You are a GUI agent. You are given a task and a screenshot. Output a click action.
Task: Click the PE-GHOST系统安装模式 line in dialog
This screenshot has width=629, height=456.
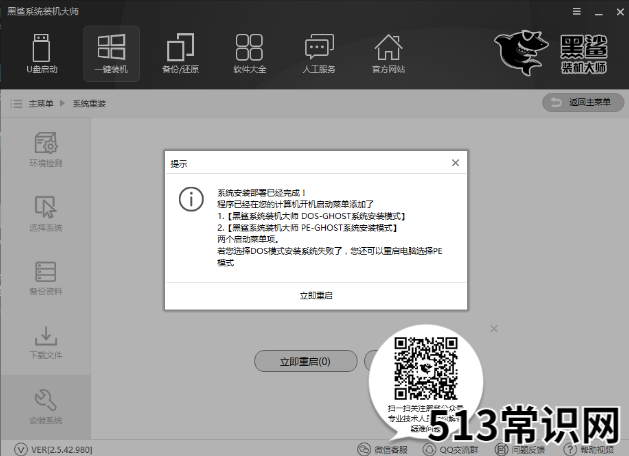tap(307, 228)
